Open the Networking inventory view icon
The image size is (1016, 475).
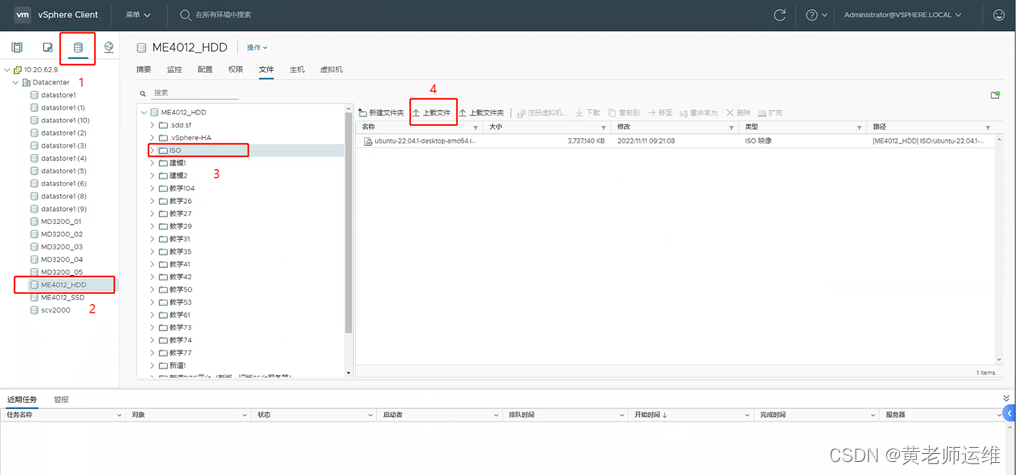[109, 47]
